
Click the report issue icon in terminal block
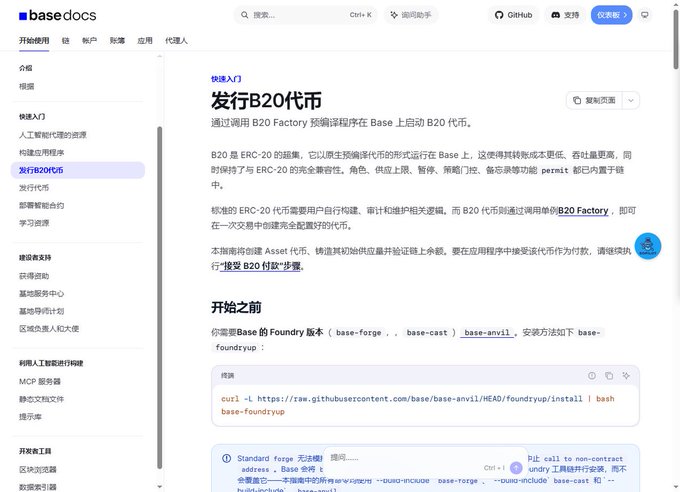tap(592, 376)
